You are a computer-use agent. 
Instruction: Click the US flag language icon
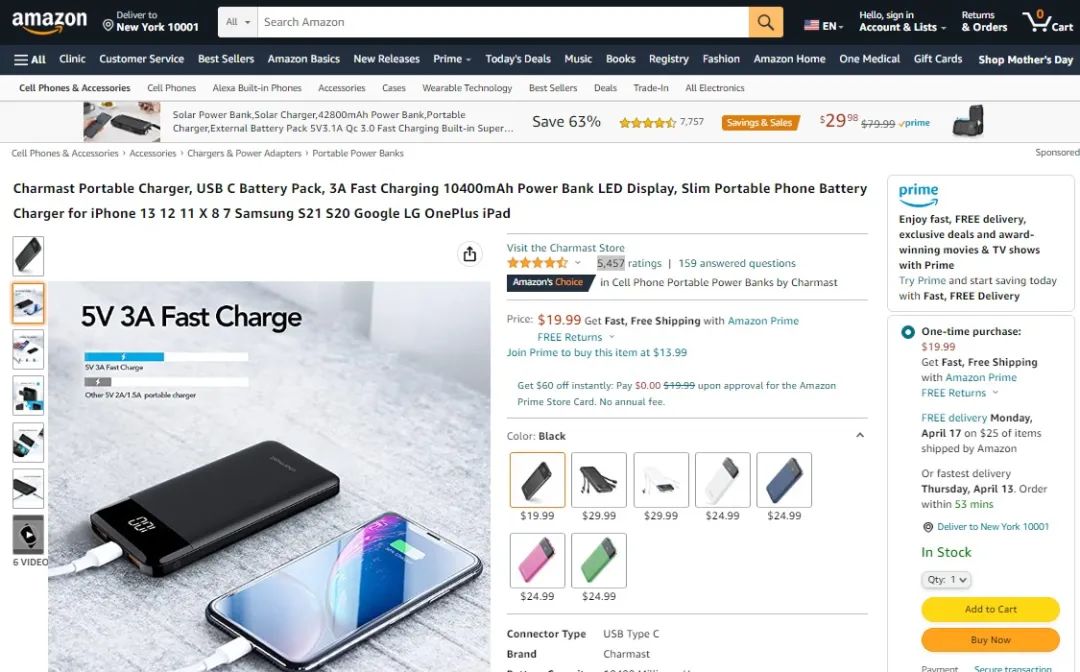[x=811, y=25]
